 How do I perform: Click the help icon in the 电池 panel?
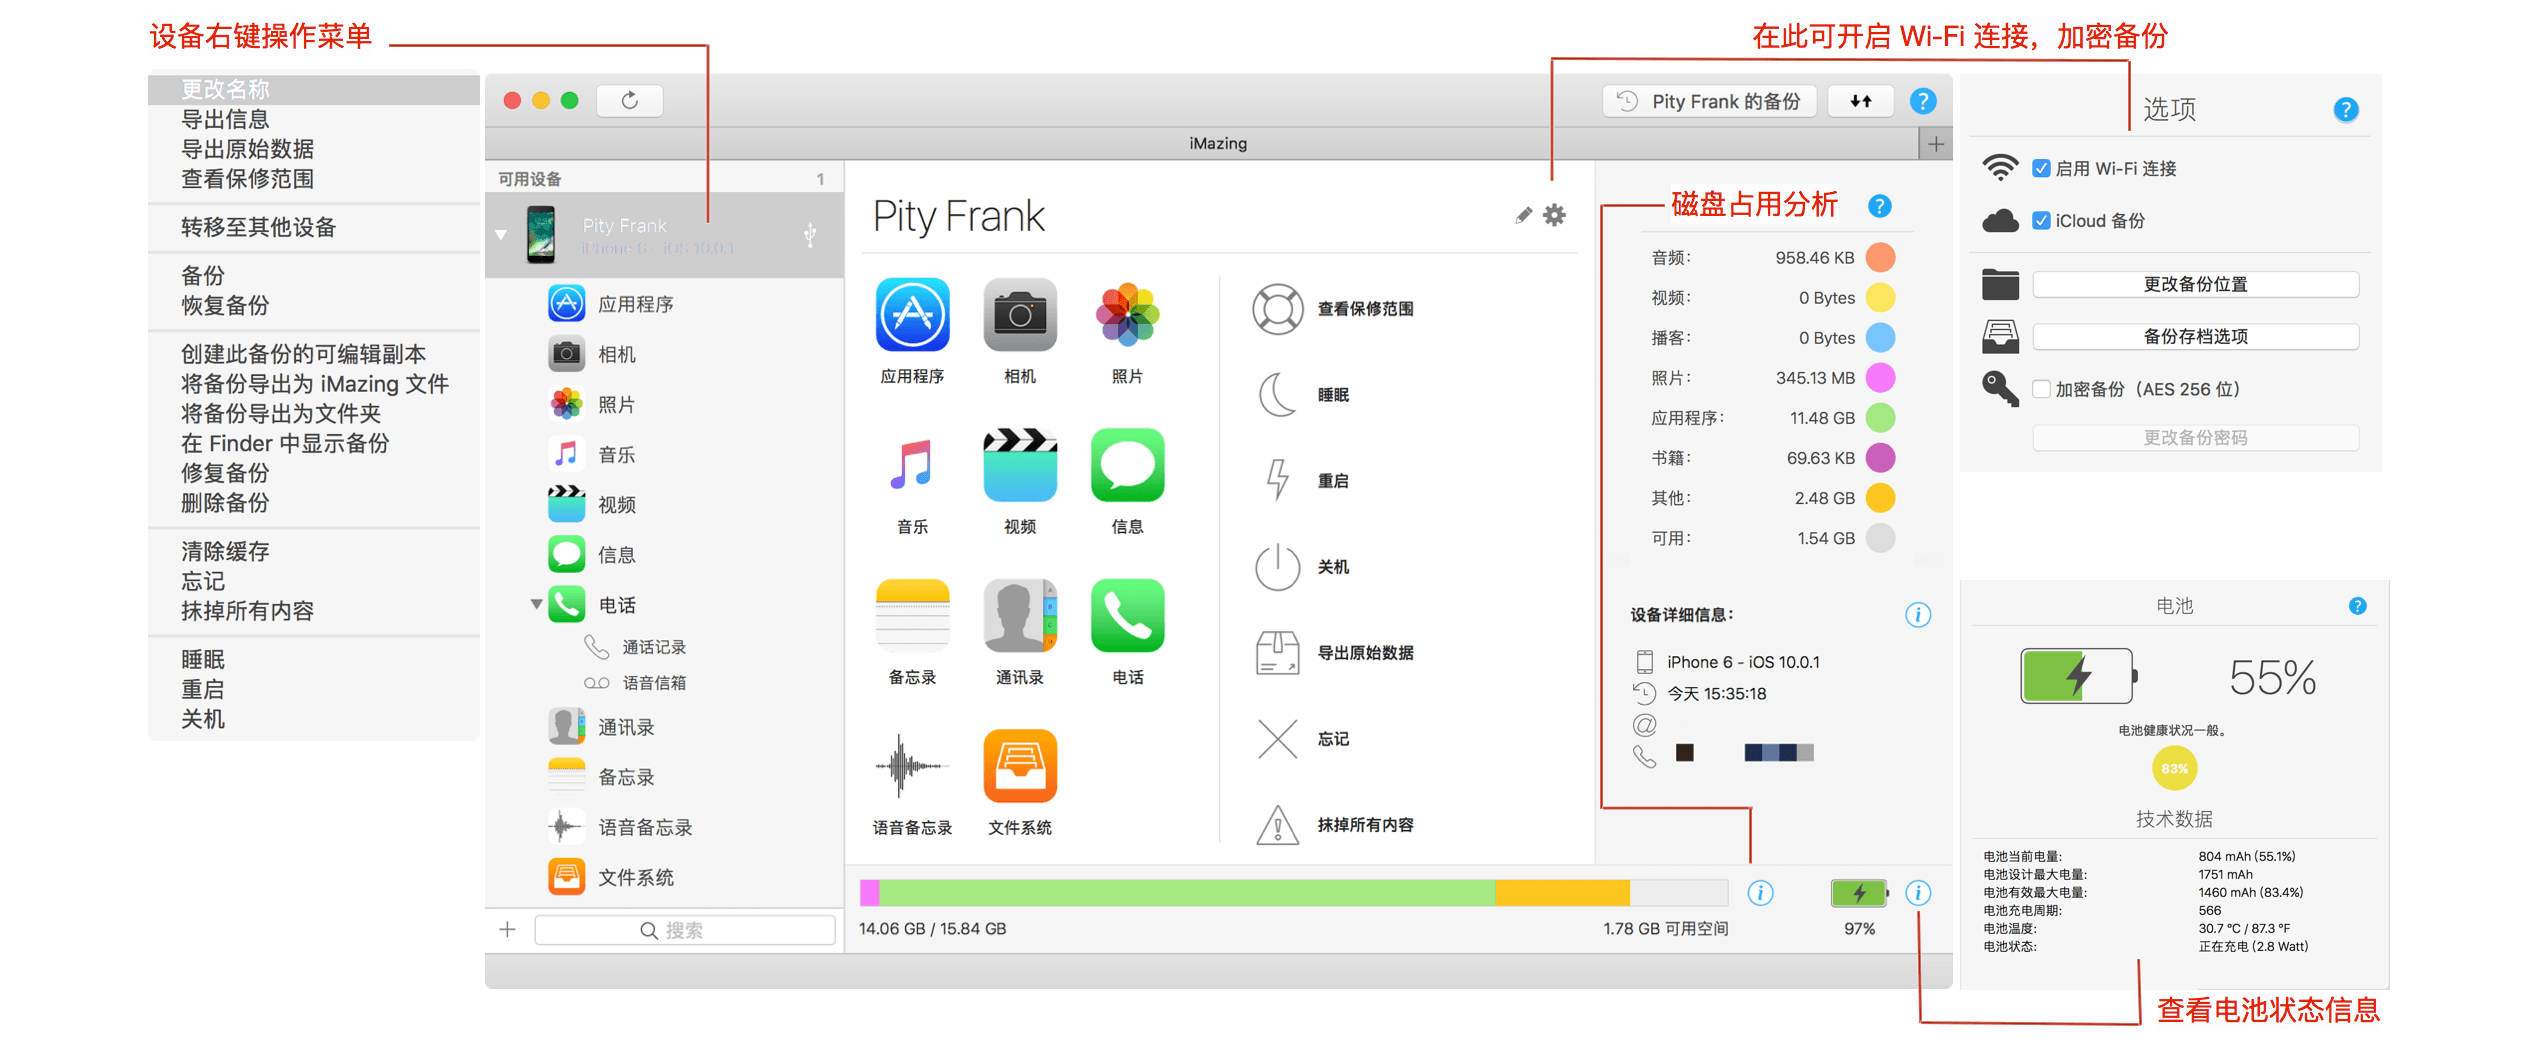tap(2357, 606)
